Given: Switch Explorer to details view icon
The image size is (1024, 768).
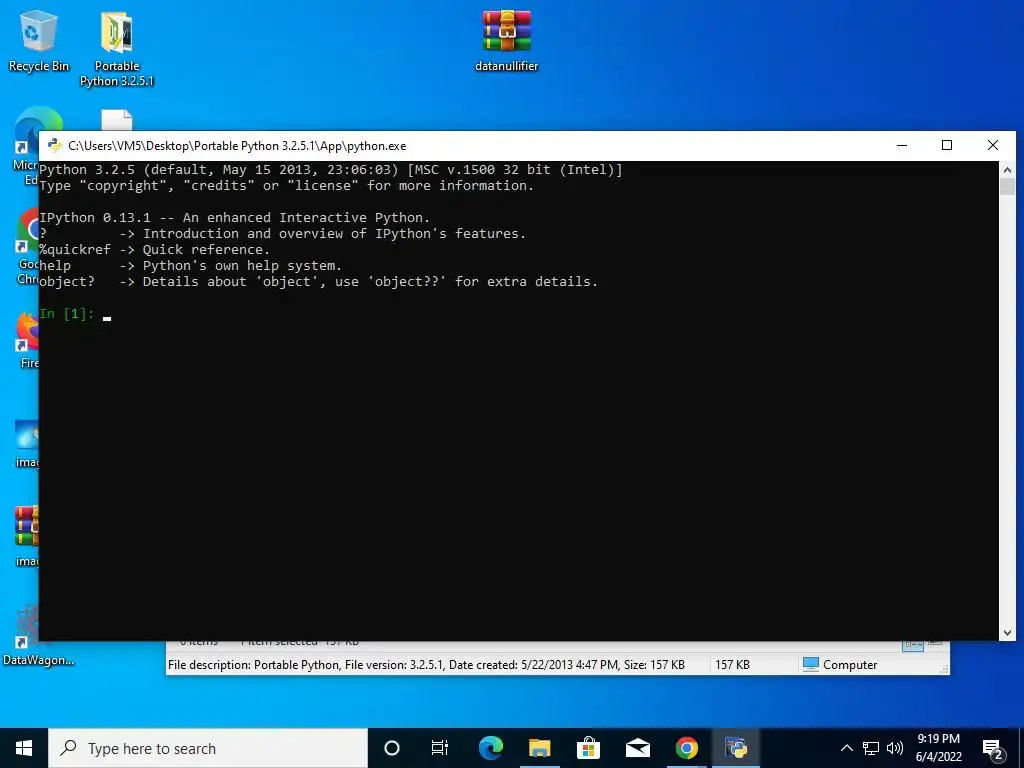Looking at the screenshot, I should pyautogui.click(x=912, y=645).
